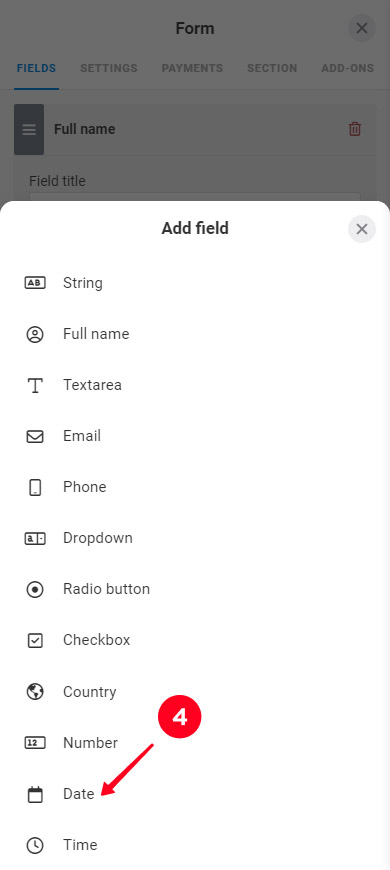Select the String field type icon
Screen dimensions: 390x870
click(x=35, y=283)
